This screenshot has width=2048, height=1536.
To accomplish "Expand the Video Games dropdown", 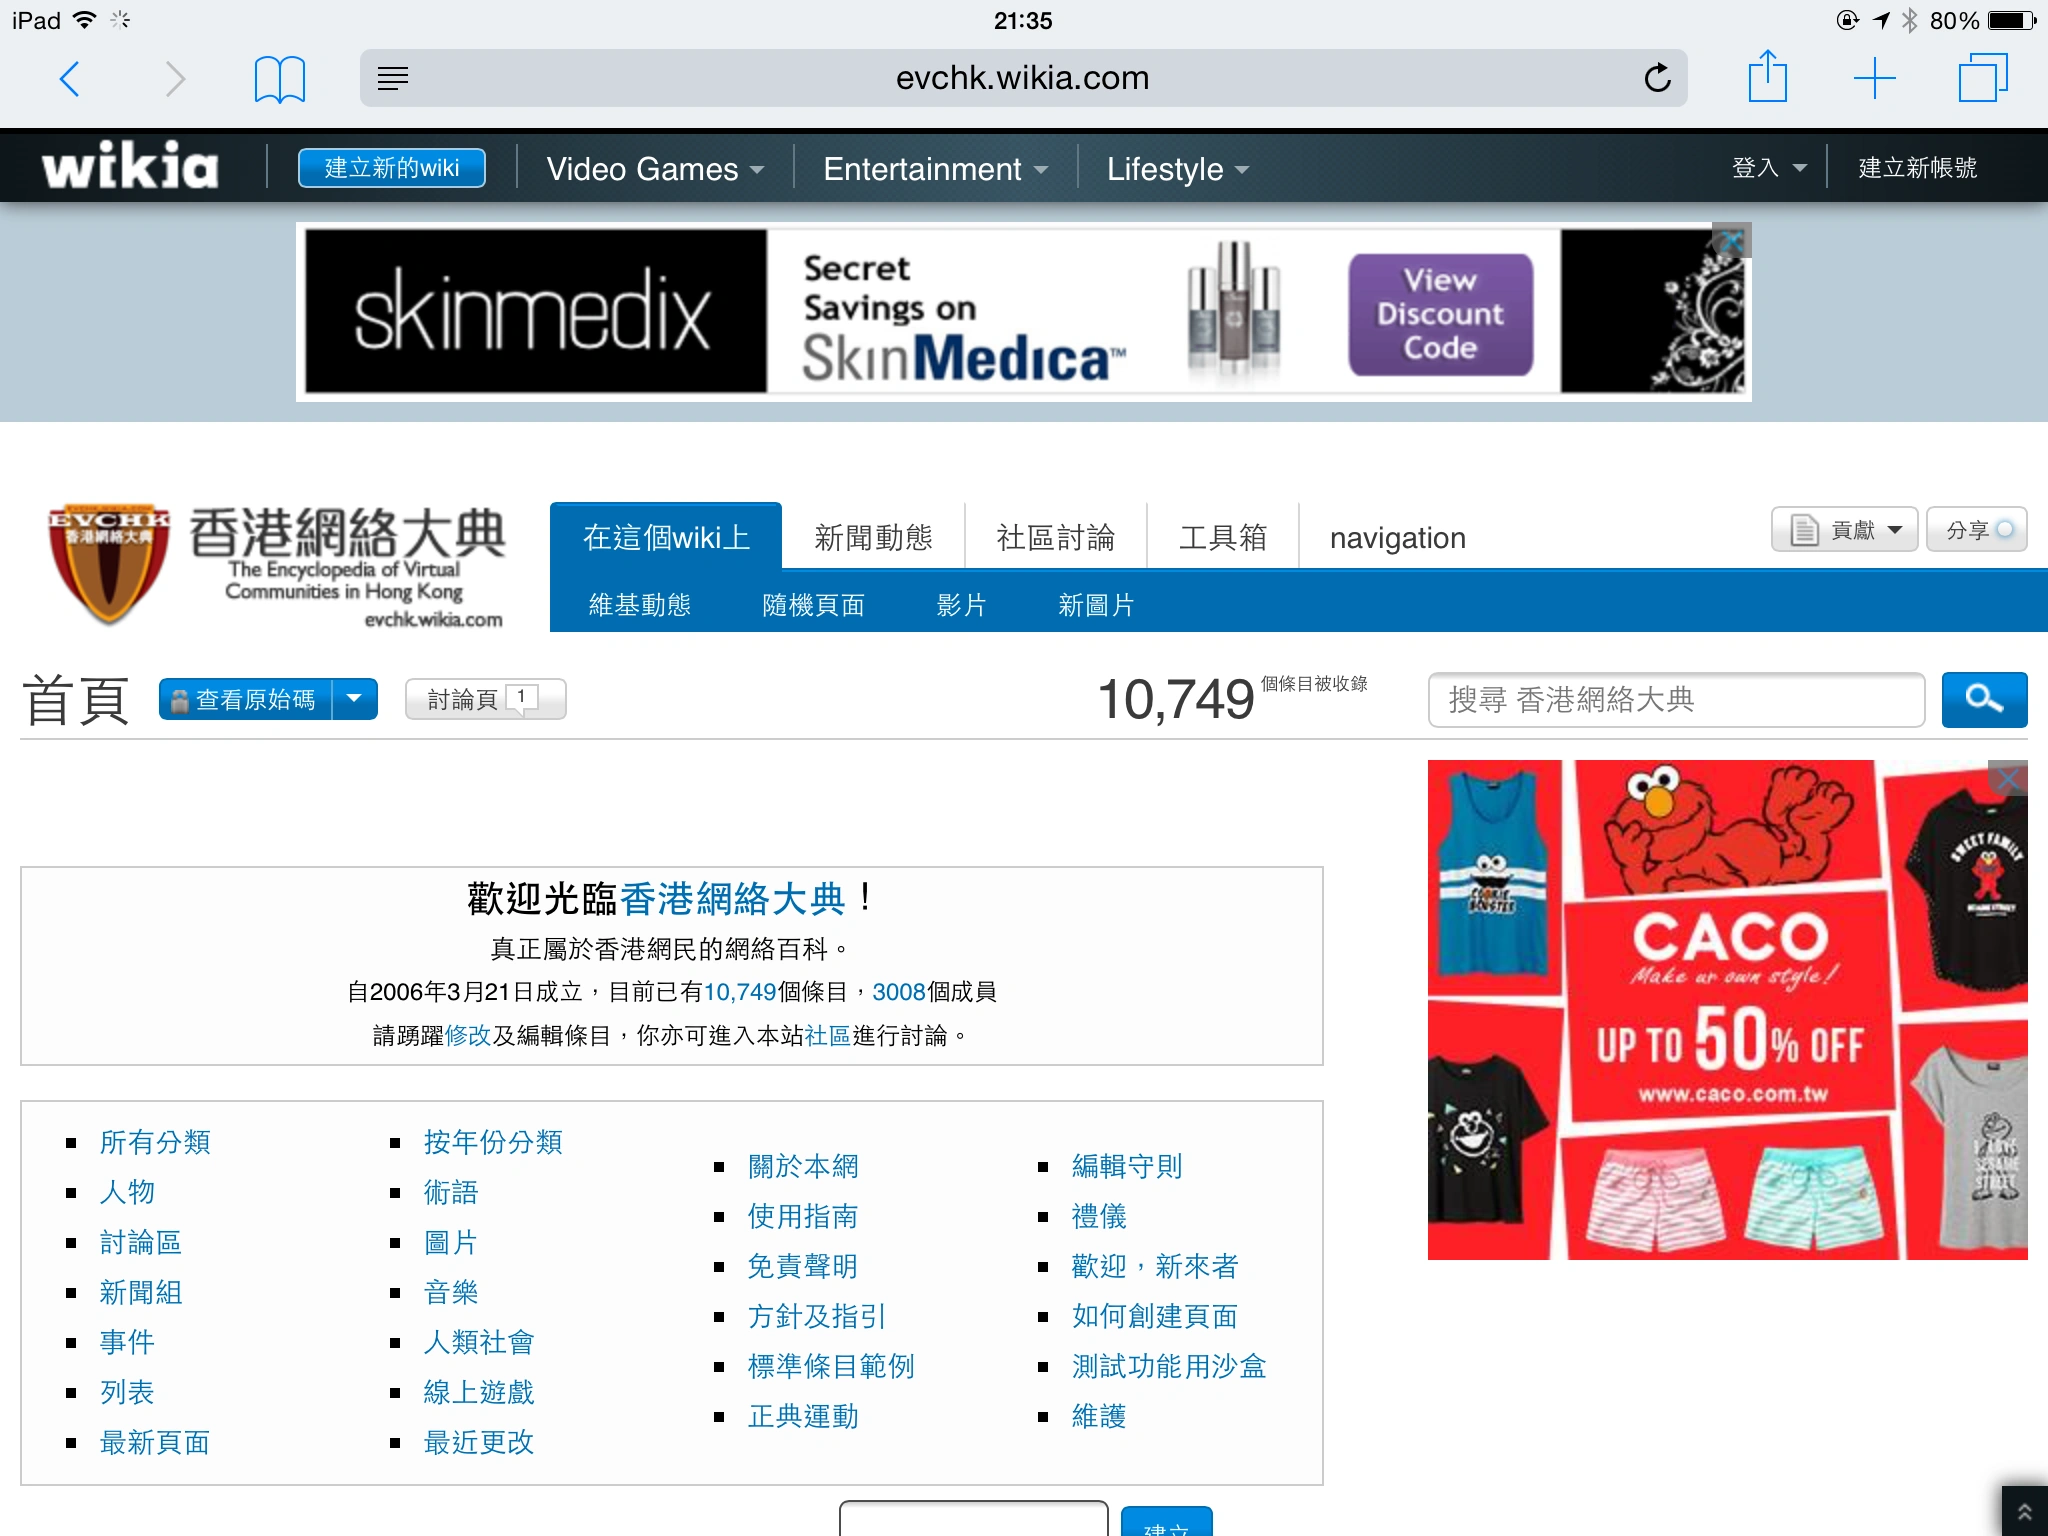I will tap(655, 168).
